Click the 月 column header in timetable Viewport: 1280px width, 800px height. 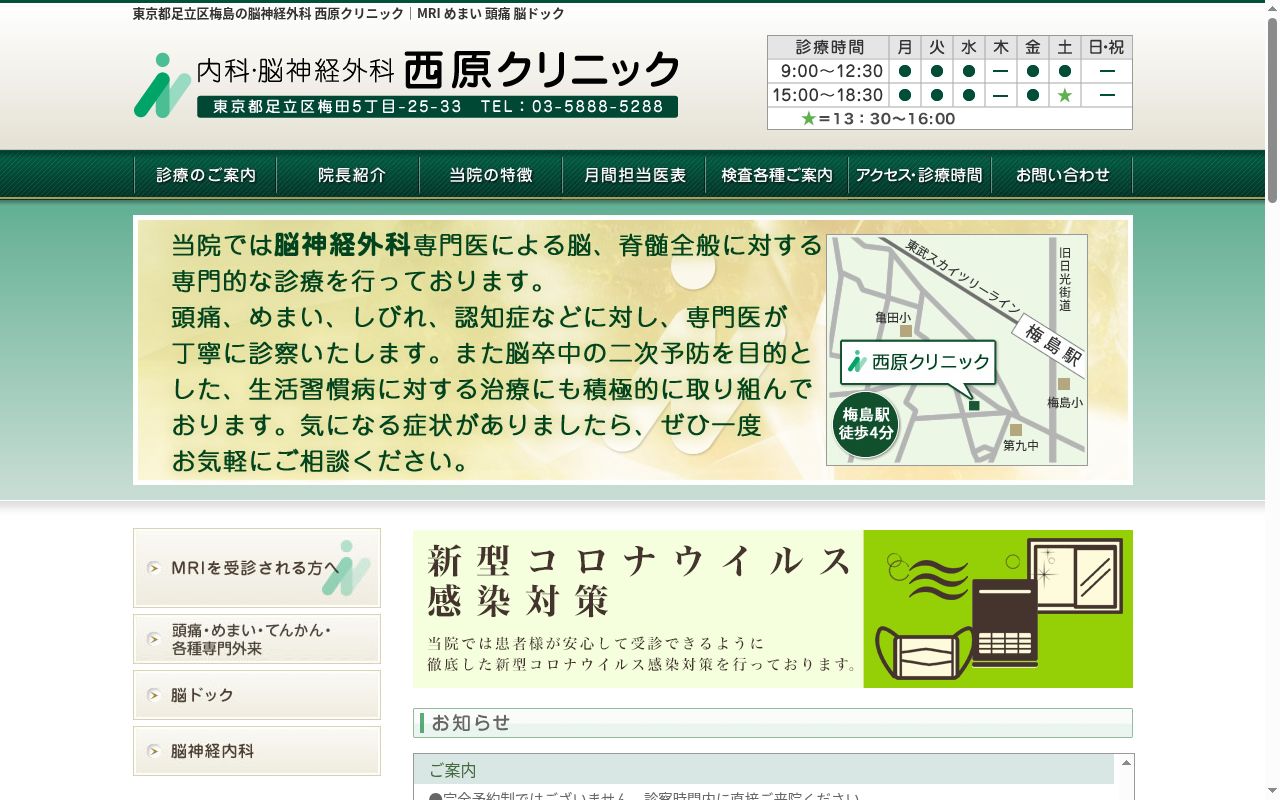click(905, 47)
